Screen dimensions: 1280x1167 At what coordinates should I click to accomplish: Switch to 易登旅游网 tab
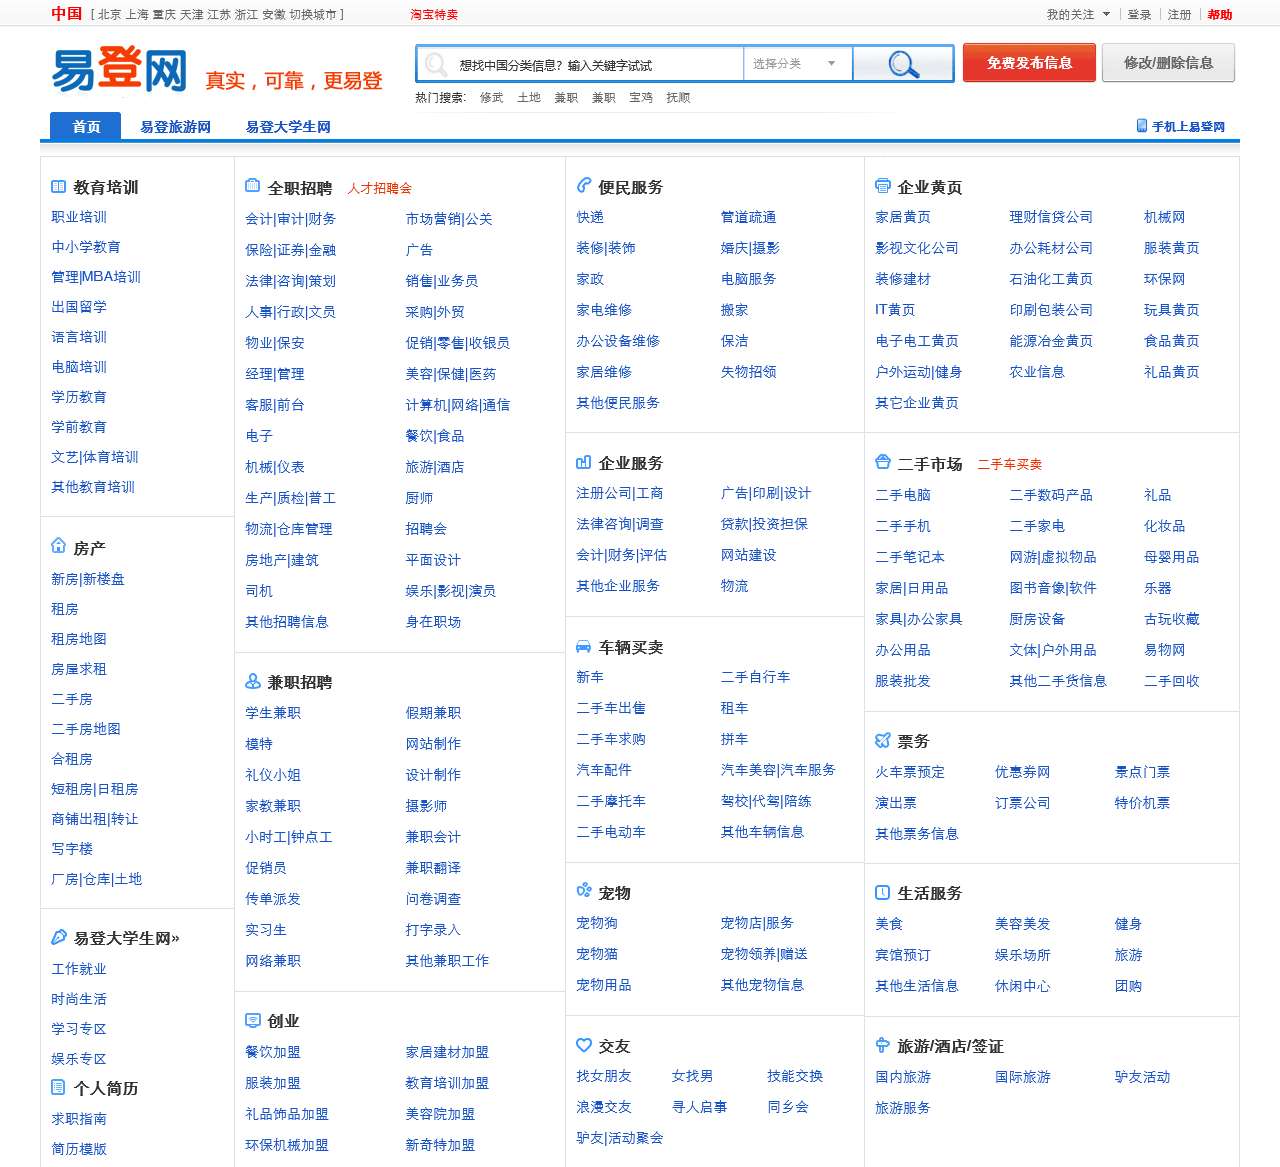tap(175, 127)
